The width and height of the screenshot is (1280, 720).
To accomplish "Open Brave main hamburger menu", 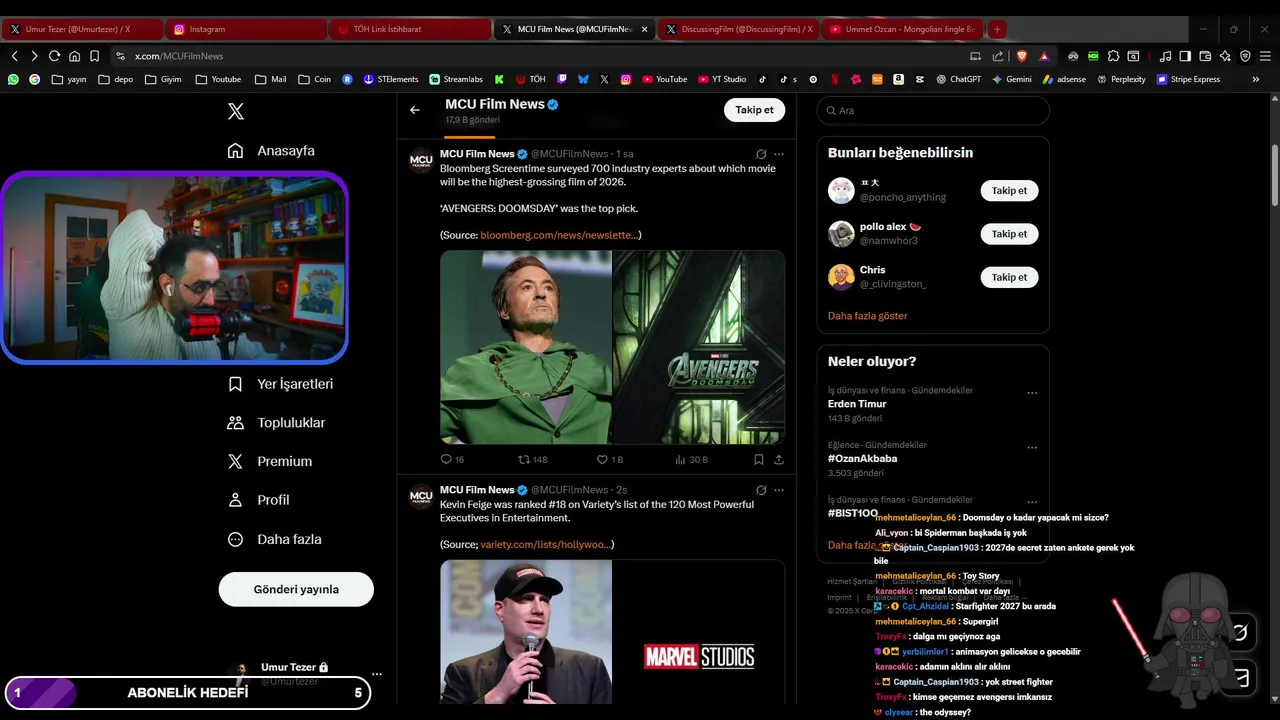I will click(1265, 56).
